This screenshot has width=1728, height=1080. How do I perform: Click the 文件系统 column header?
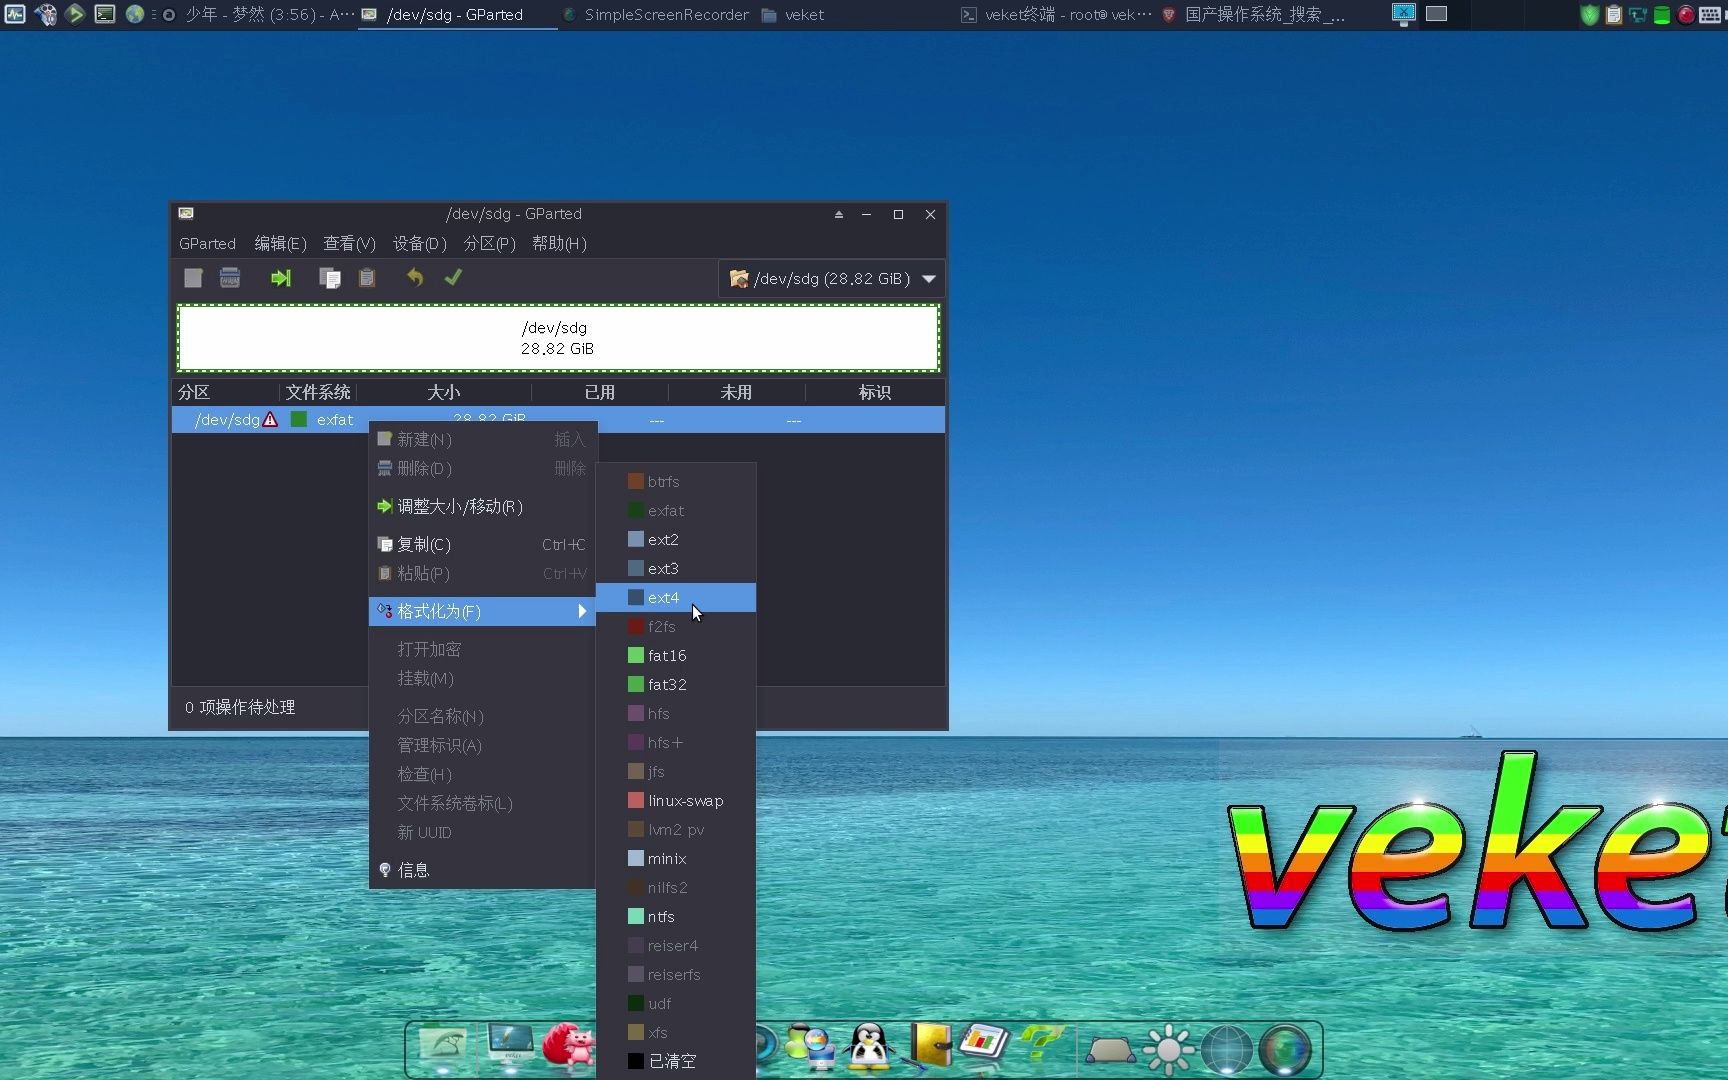318,393
